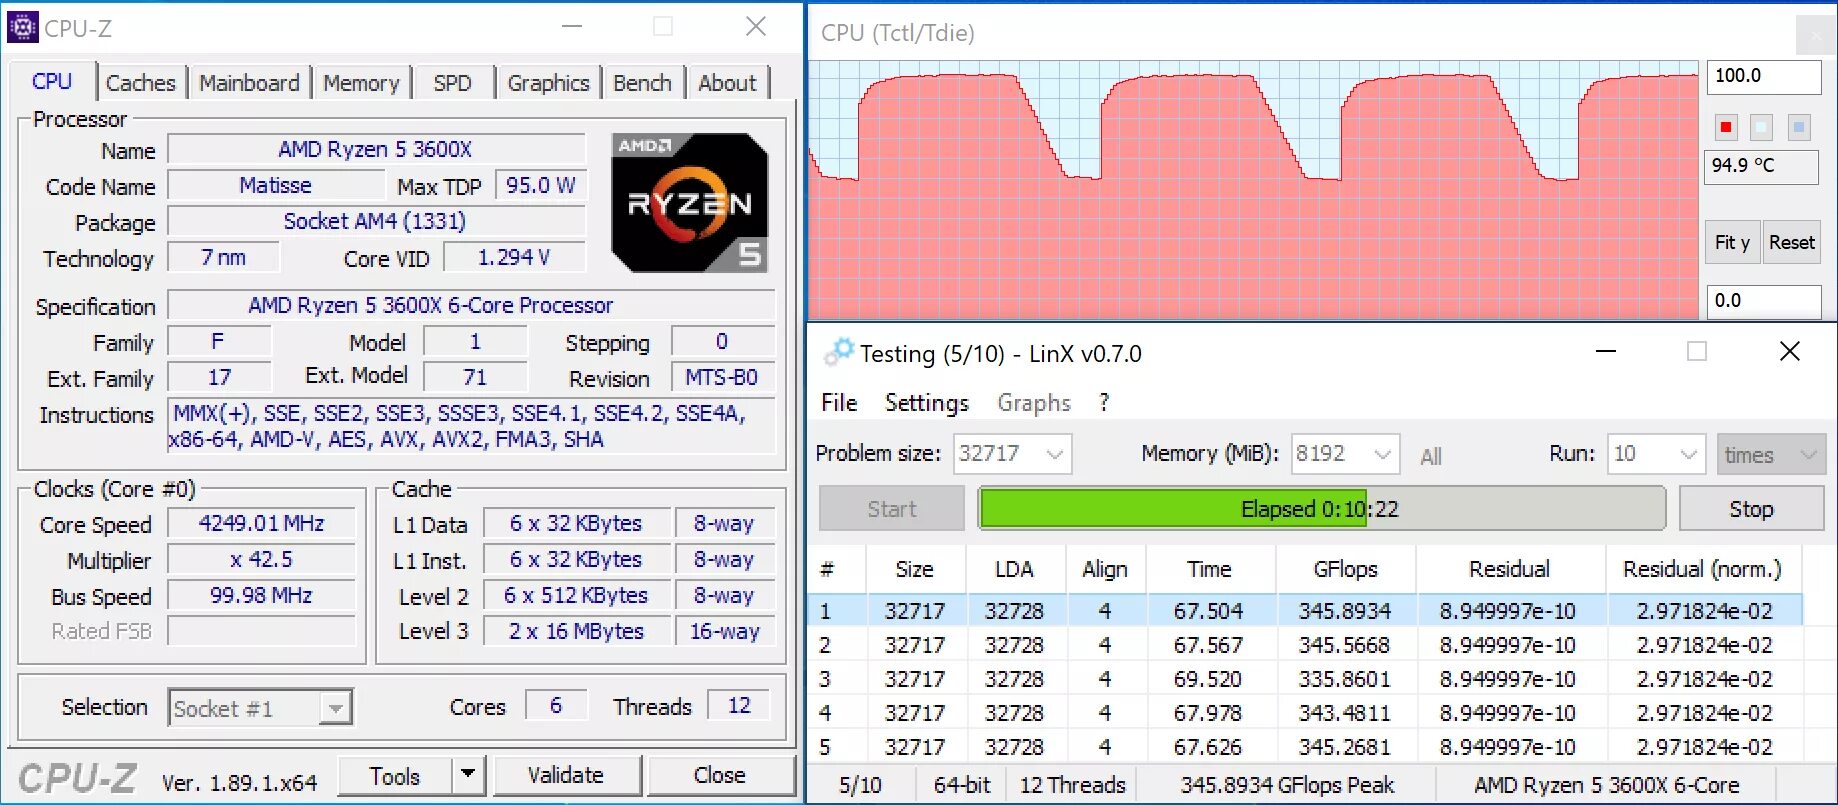Click the Max TDP 95.0 W value

pyautogui.click(x=540, y=185)
